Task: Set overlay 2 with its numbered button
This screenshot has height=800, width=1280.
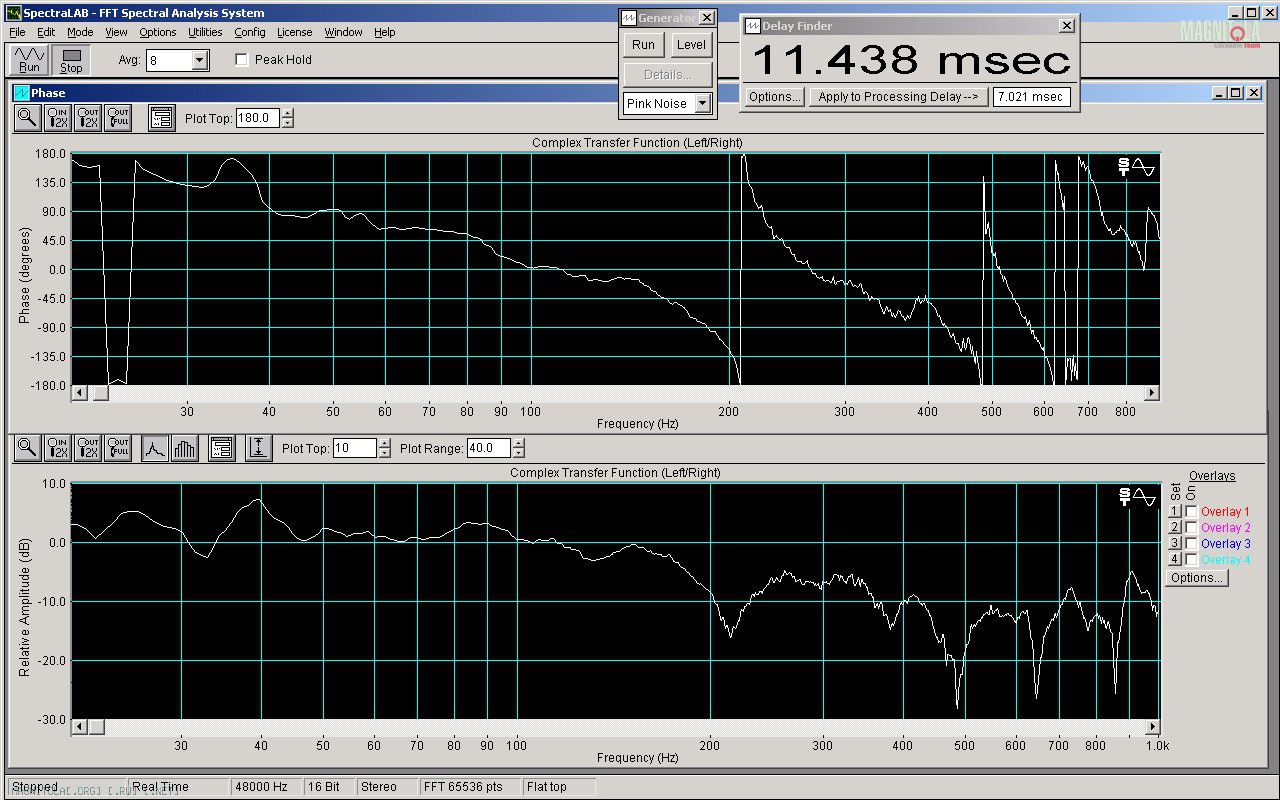Action: tap(1176, 528)
